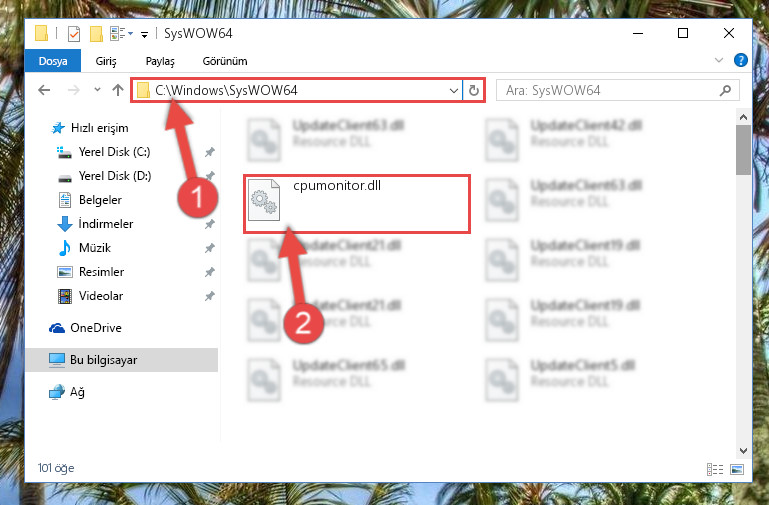Open recent locations dropdown arrow
Screen dimensions: 769x505
pos(97,90)
